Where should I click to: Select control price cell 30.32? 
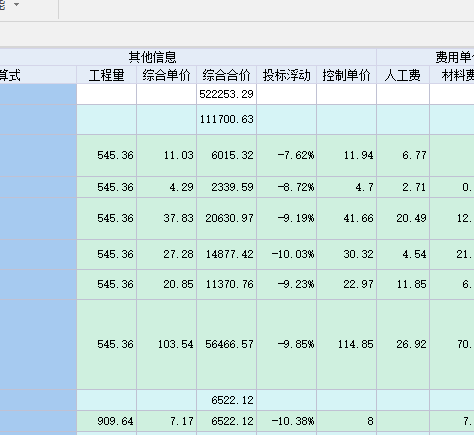347,254
